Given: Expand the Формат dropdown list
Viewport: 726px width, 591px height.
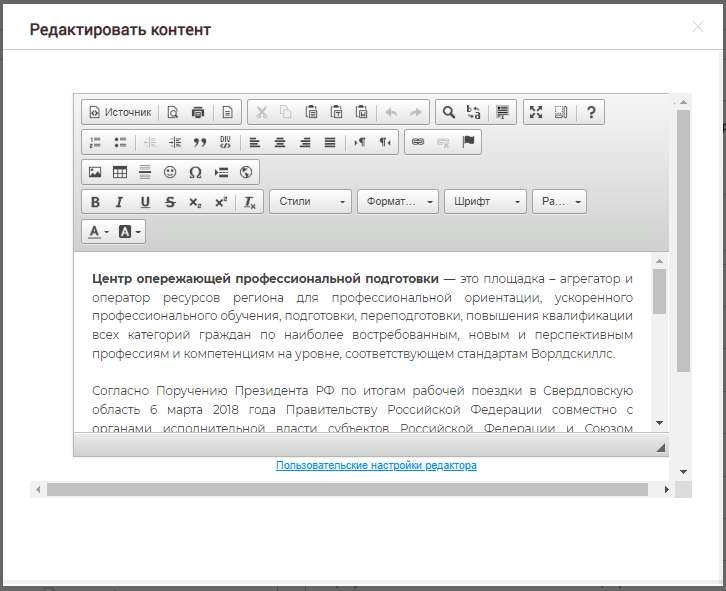Looking at the screenshot, I should (x=398, y=202).
